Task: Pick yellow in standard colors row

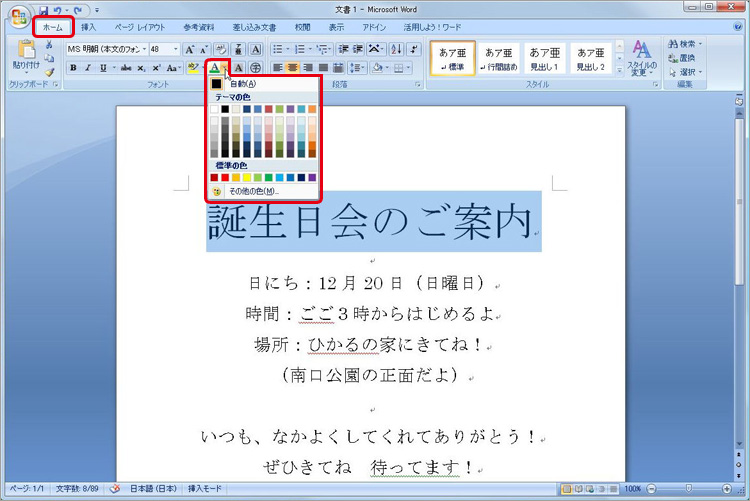Action: click(247, 178)
